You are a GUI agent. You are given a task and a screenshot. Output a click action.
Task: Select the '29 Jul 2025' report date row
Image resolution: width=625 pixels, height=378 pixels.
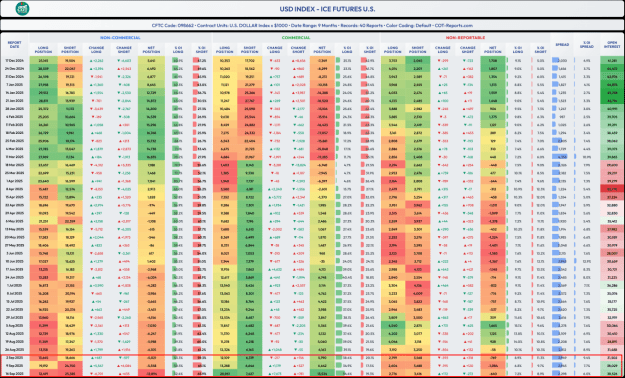pos(313,317)
